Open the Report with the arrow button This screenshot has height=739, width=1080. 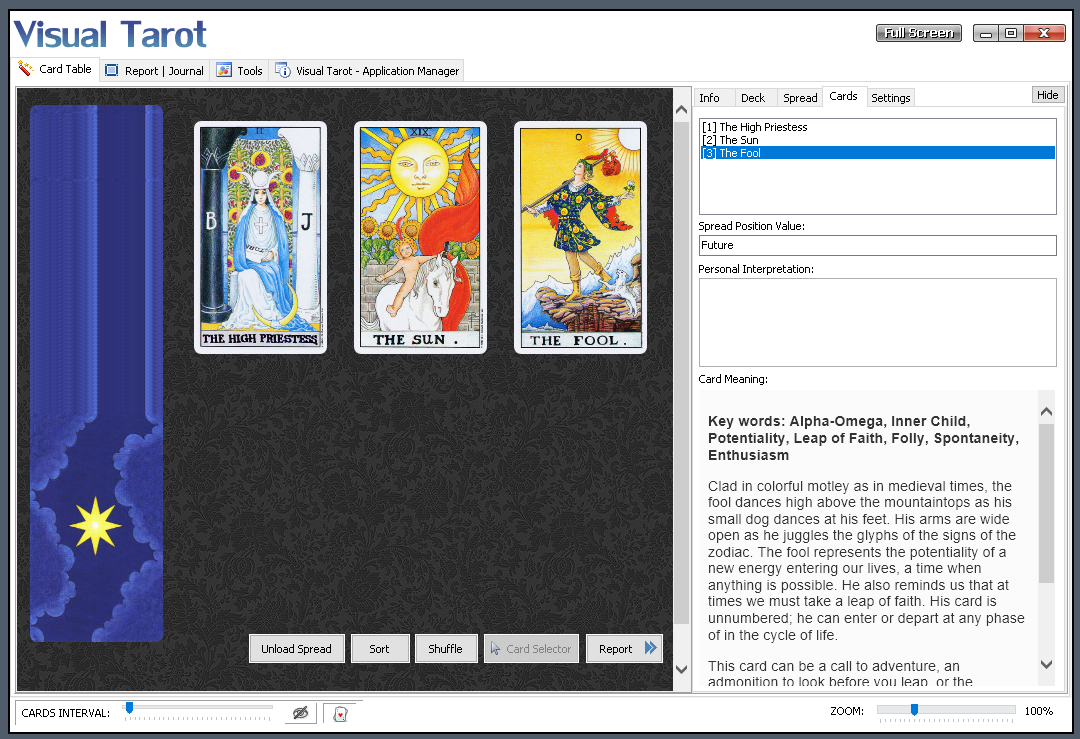(624, 649)
